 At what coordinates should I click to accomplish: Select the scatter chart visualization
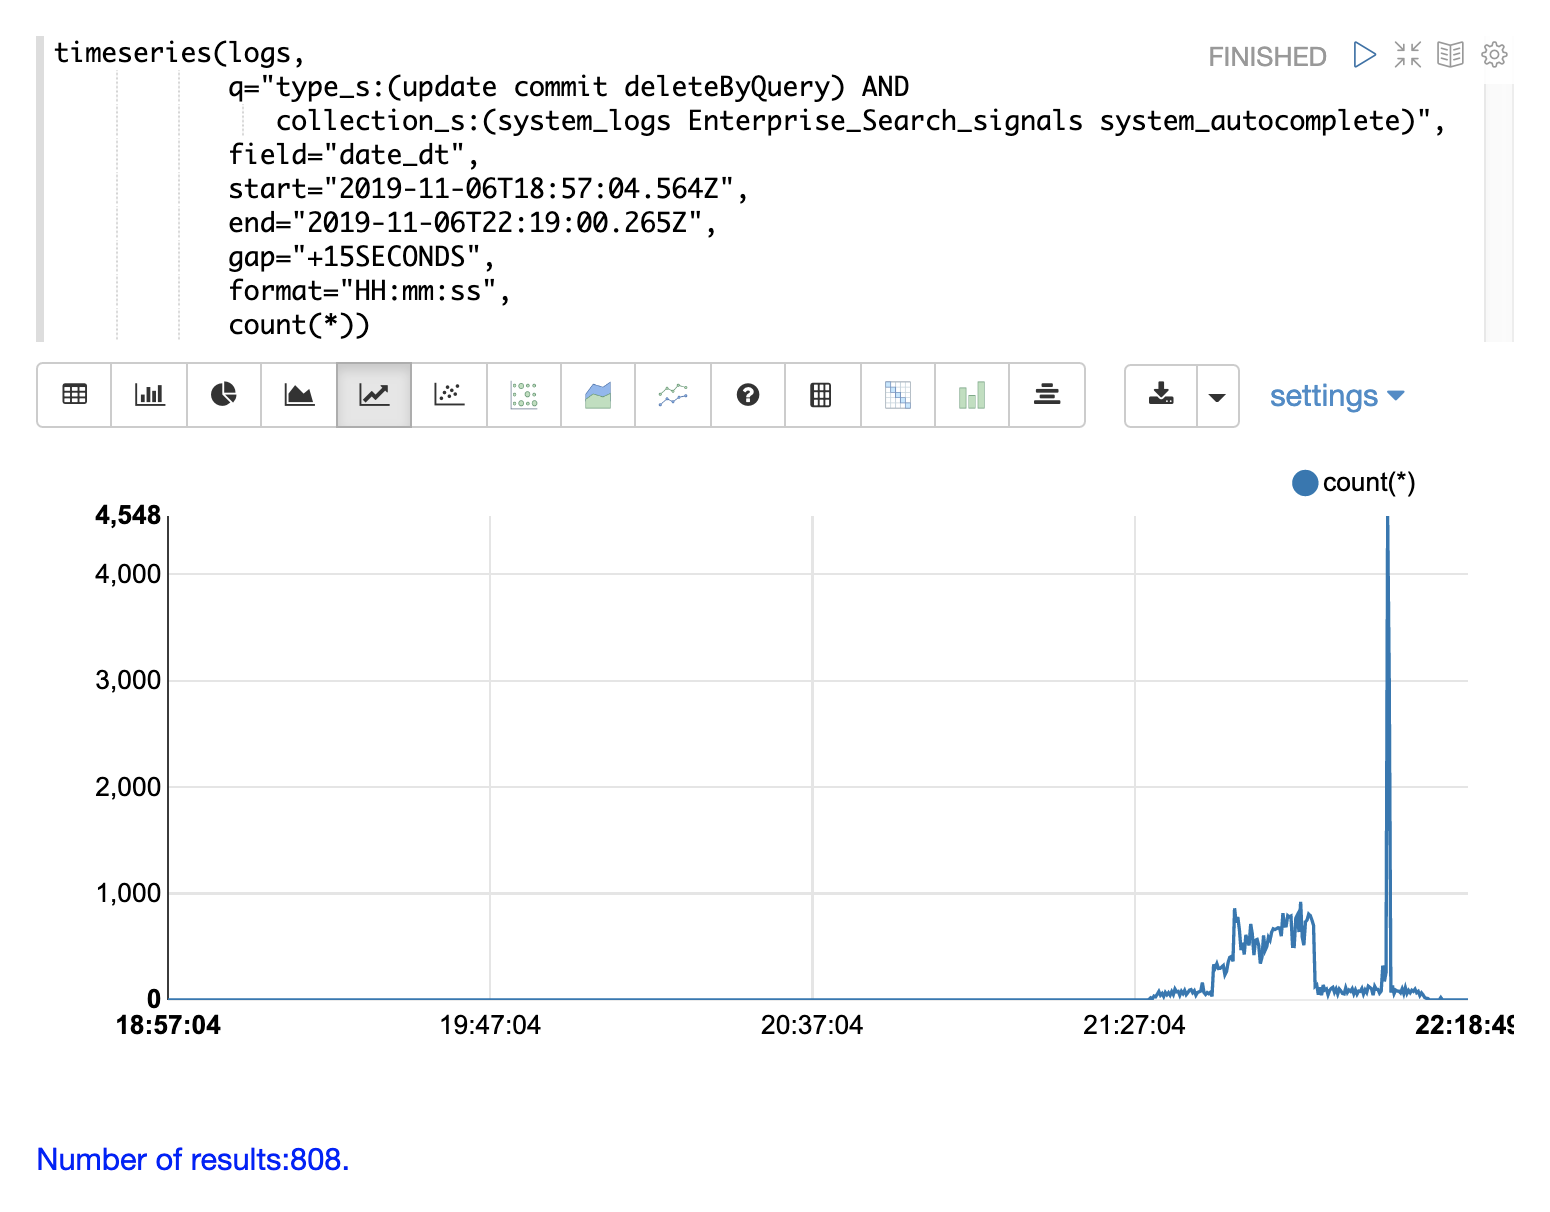(449, 395)
